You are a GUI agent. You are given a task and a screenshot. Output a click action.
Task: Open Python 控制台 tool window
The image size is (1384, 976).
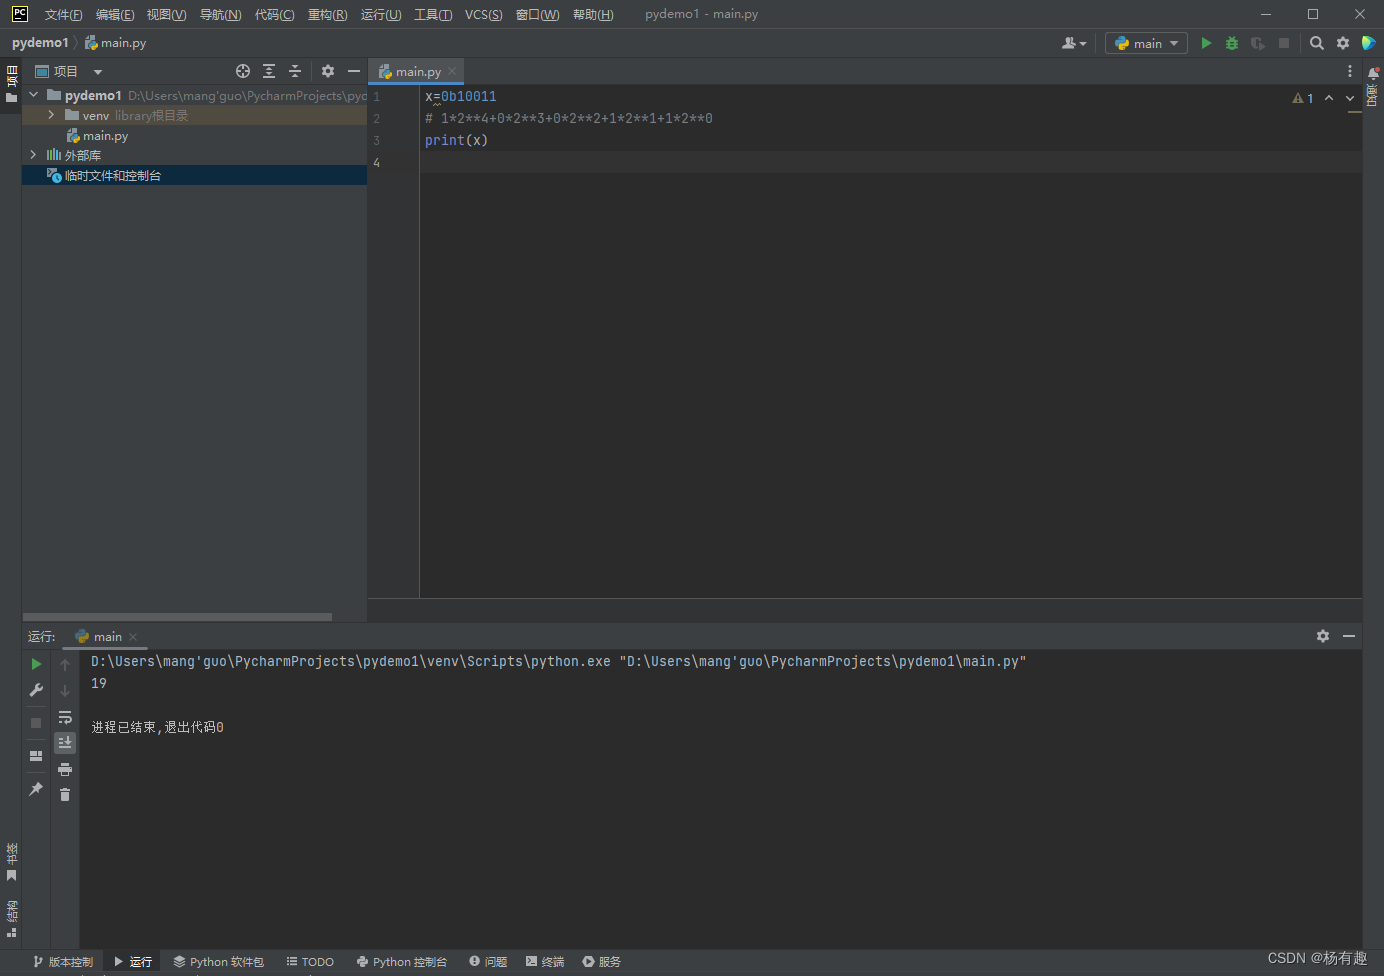click(402, 962)
